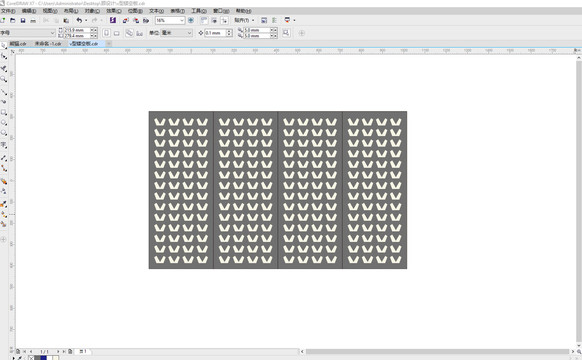
Task: Select the Polygon tool
Action: (4, 132)
